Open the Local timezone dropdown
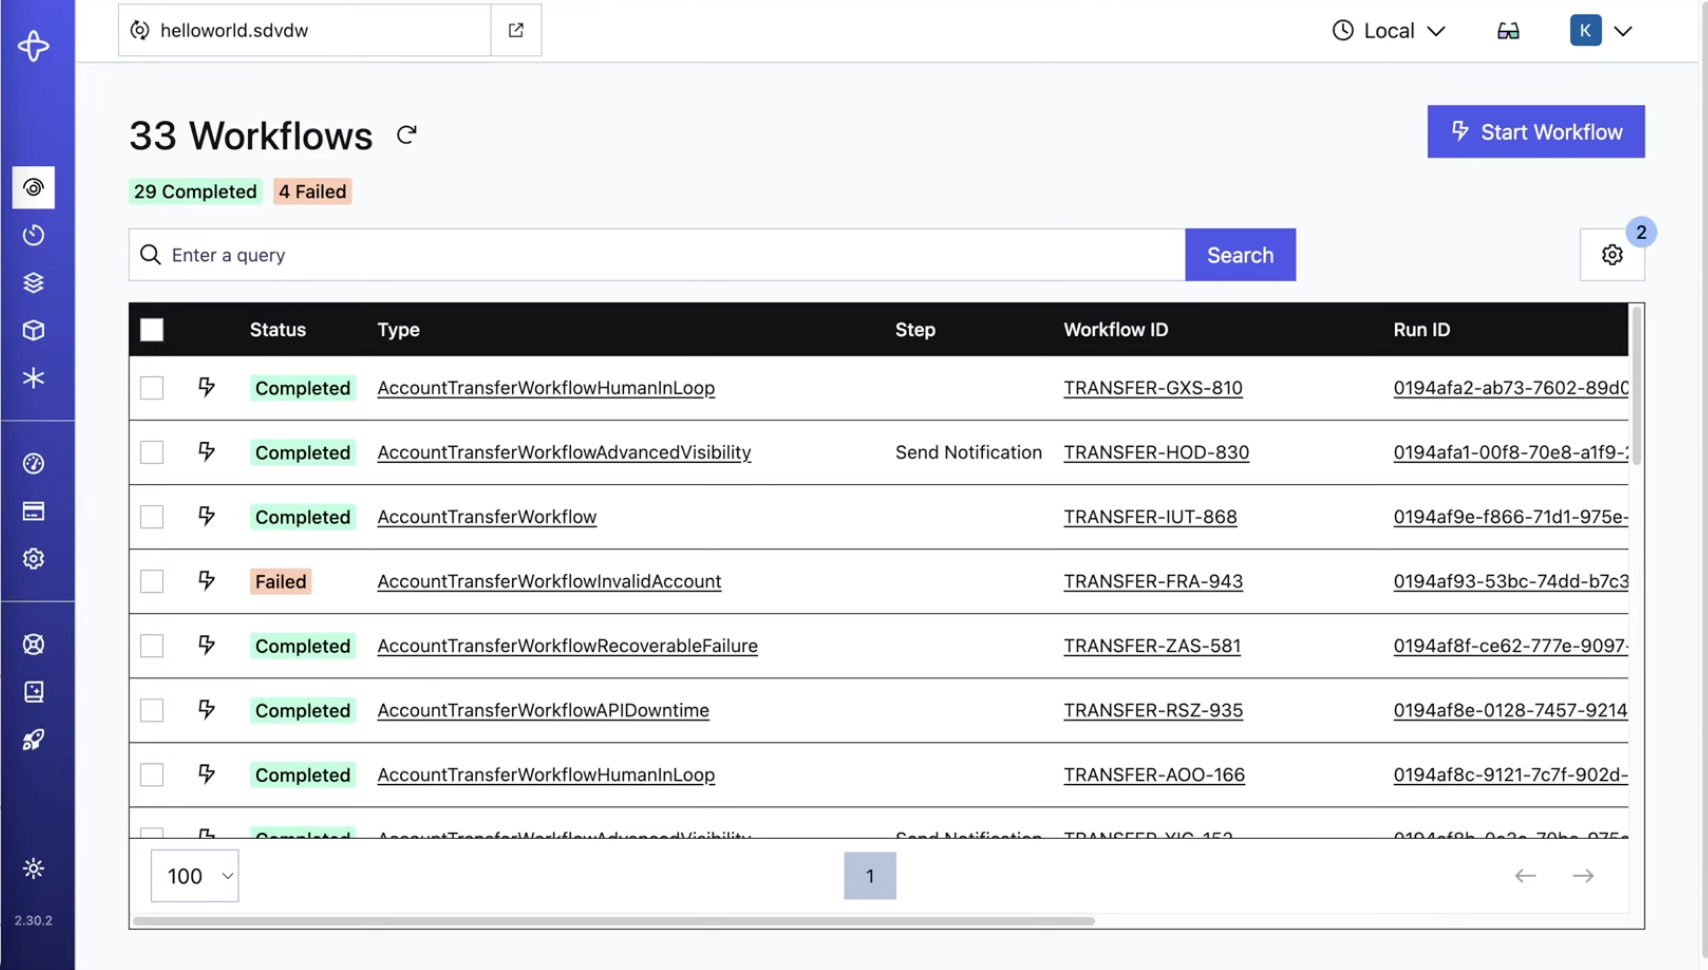This screenshot has height=970, width=1708. tap(1388, 30)
